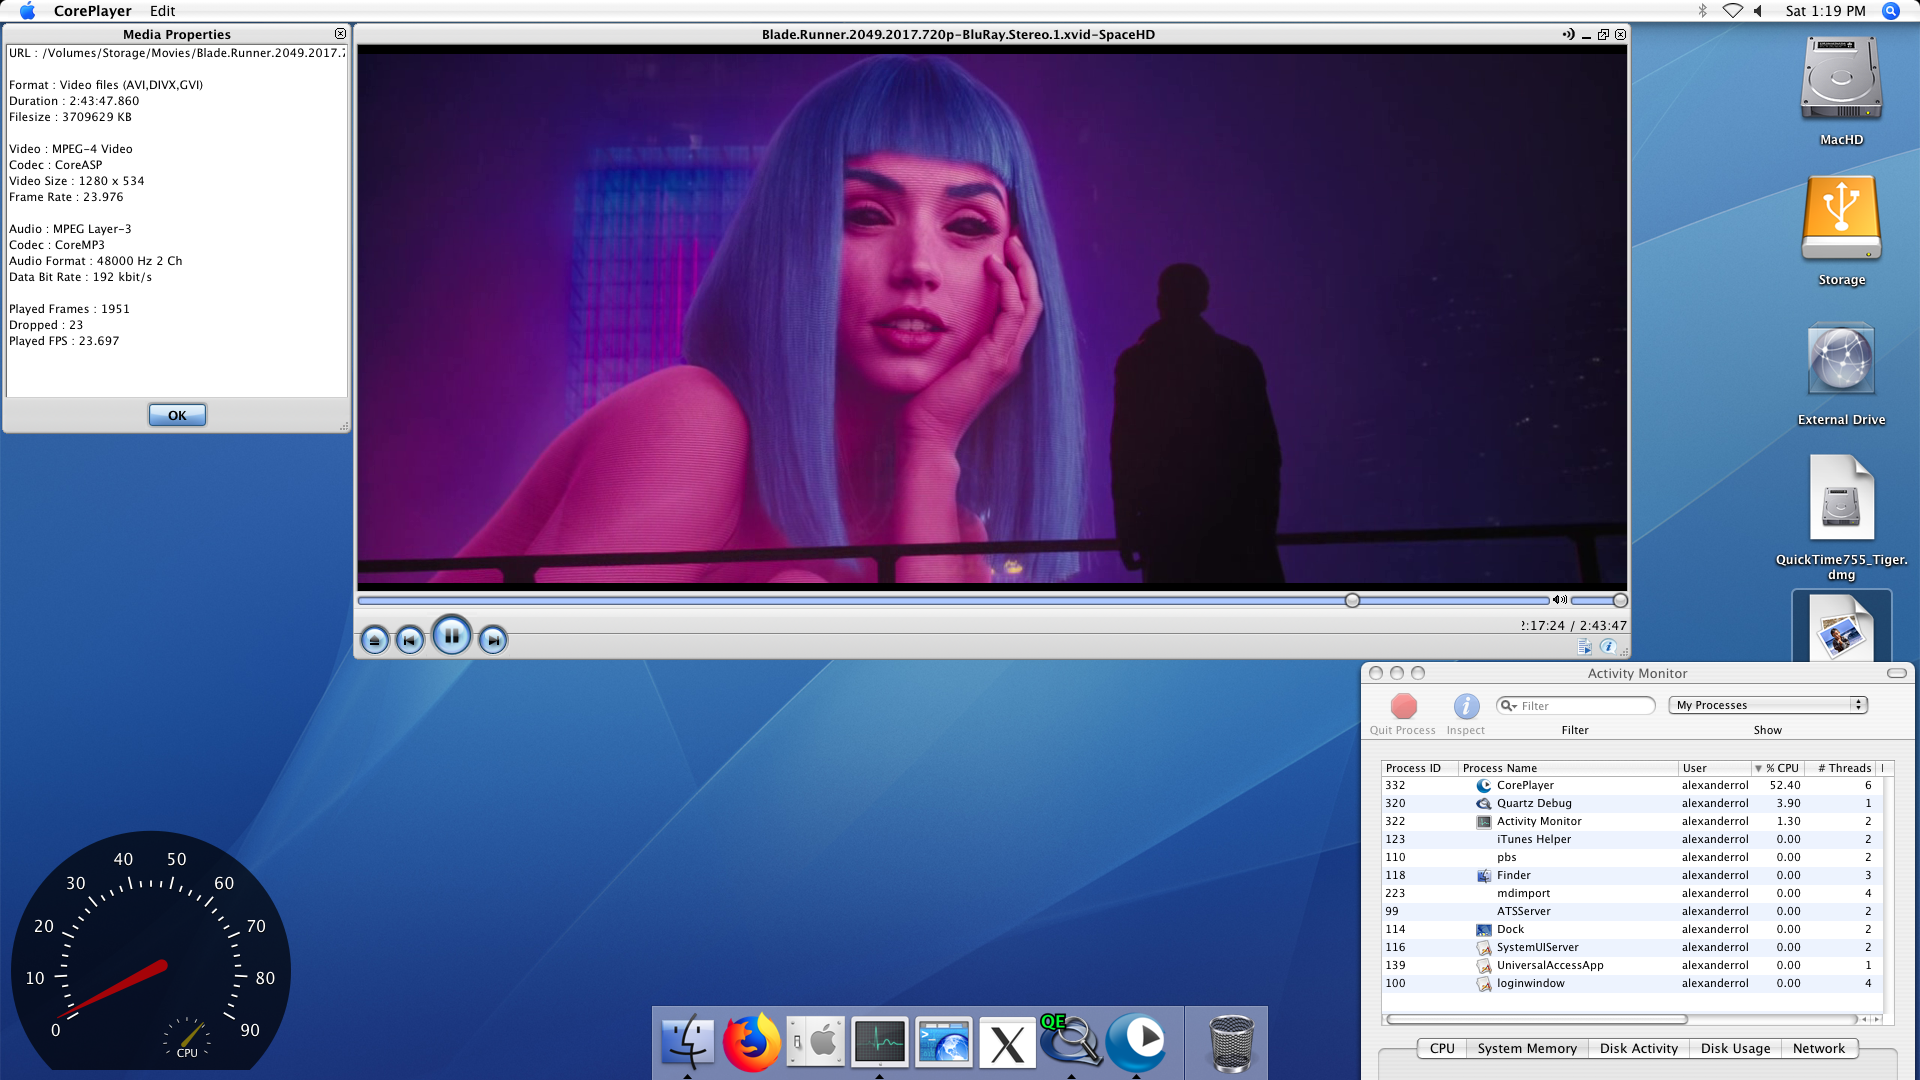Open Quartz Debug from the Dock
The image size is (1920, 1080).
point(1071,1040)
